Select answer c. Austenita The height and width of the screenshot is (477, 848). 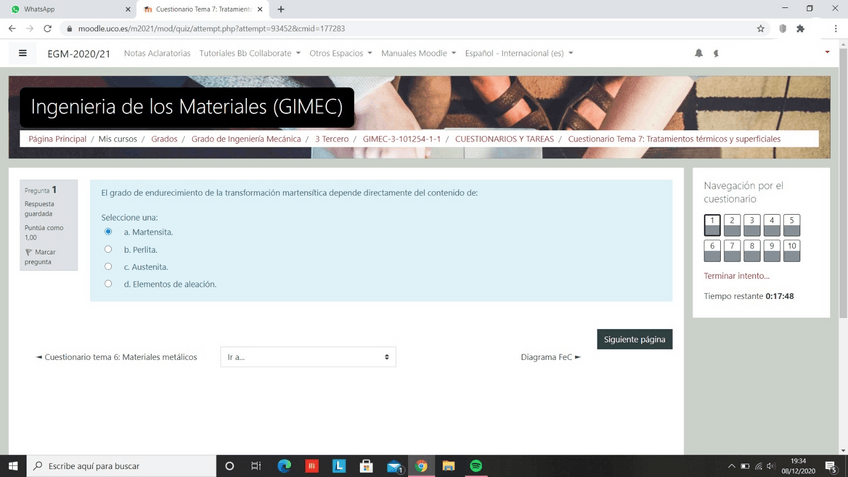click(x=108, y=267)
